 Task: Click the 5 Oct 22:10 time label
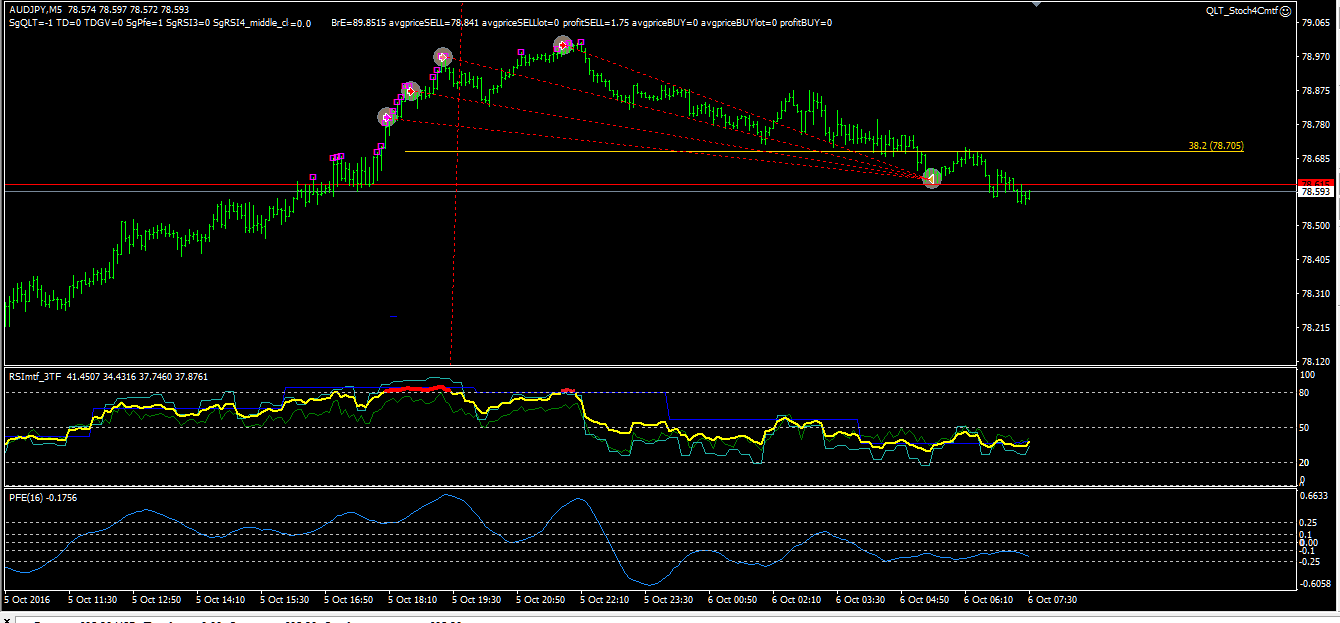pyautogui.click(x=604, y=600)
